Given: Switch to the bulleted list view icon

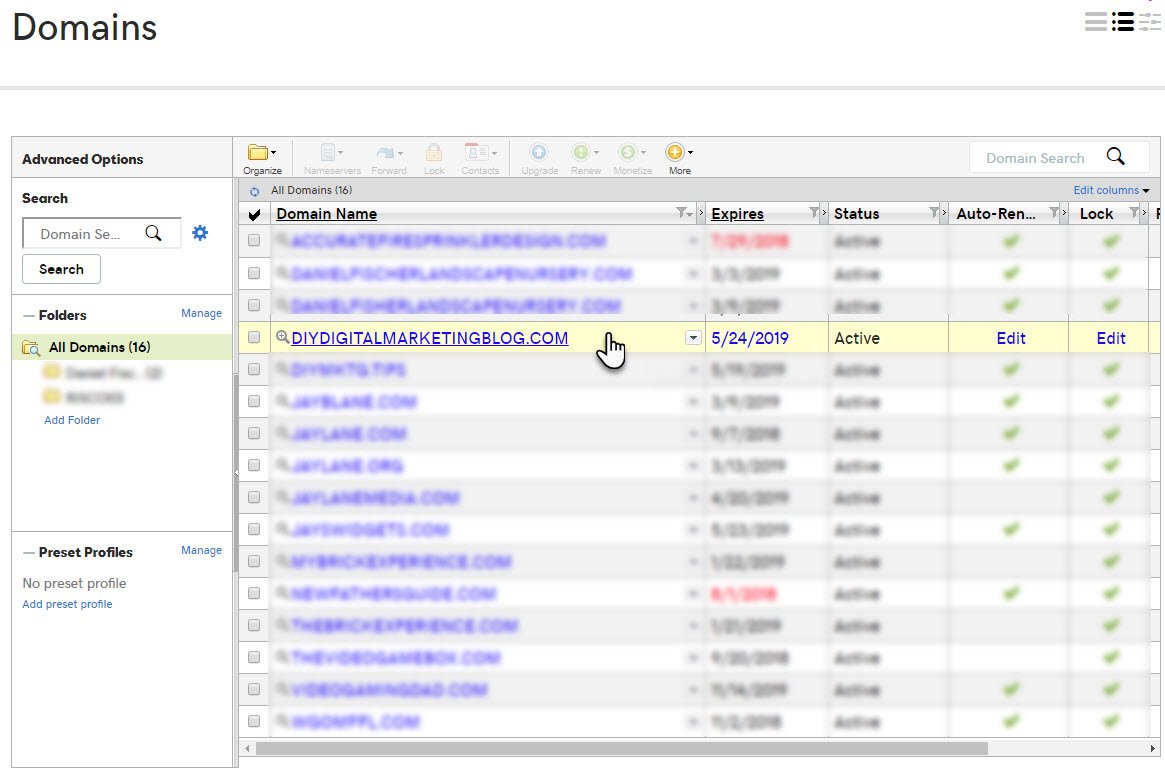Looking at the screenshot, I should click(x=1123, y=22).
